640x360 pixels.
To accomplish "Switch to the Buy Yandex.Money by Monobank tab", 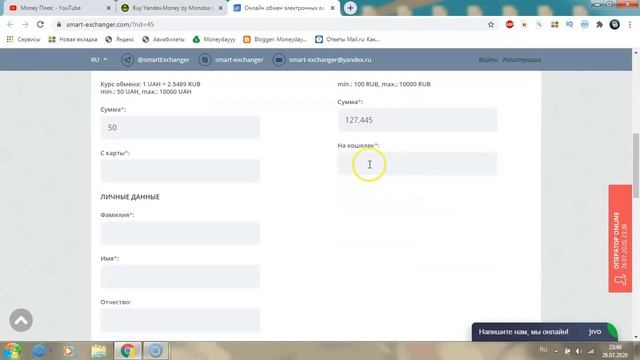I will [x=171, y=8].
